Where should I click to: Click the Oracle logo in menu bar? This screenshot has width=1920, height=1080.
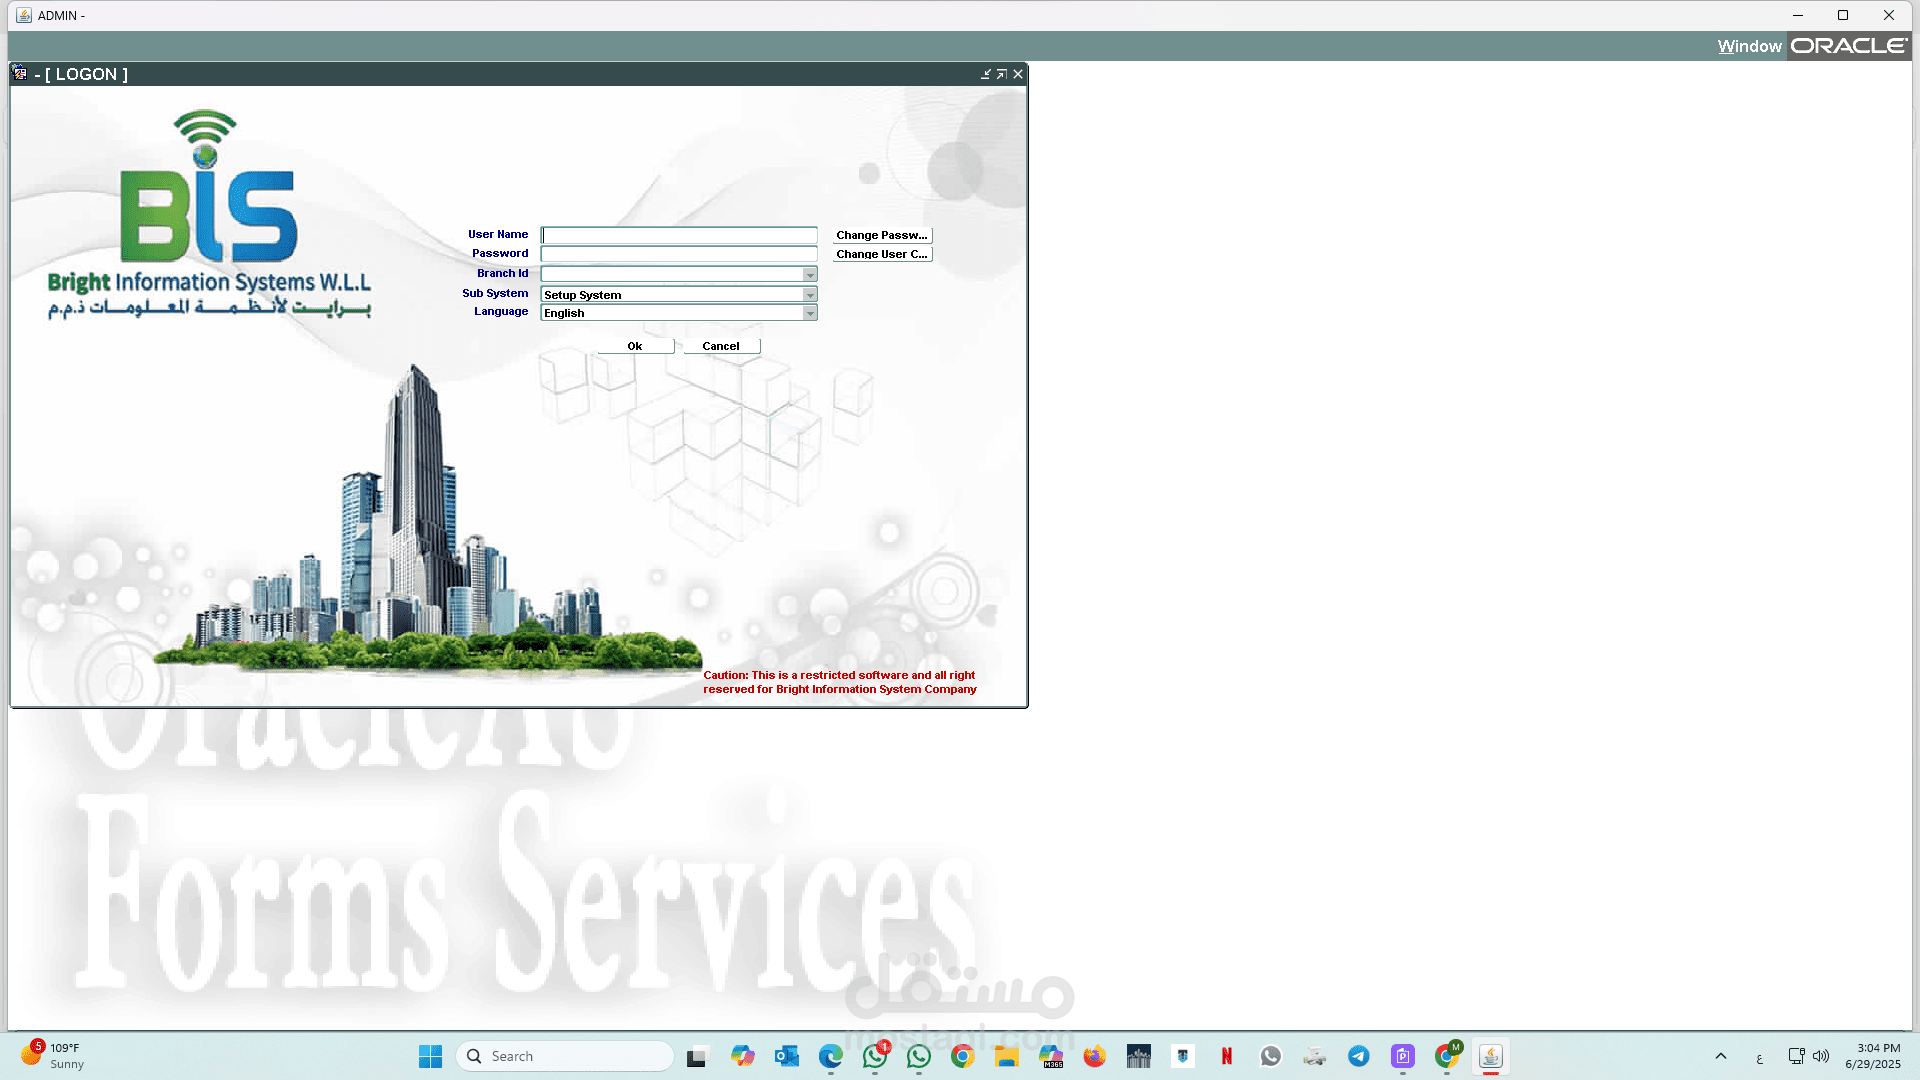point(1849,46)
